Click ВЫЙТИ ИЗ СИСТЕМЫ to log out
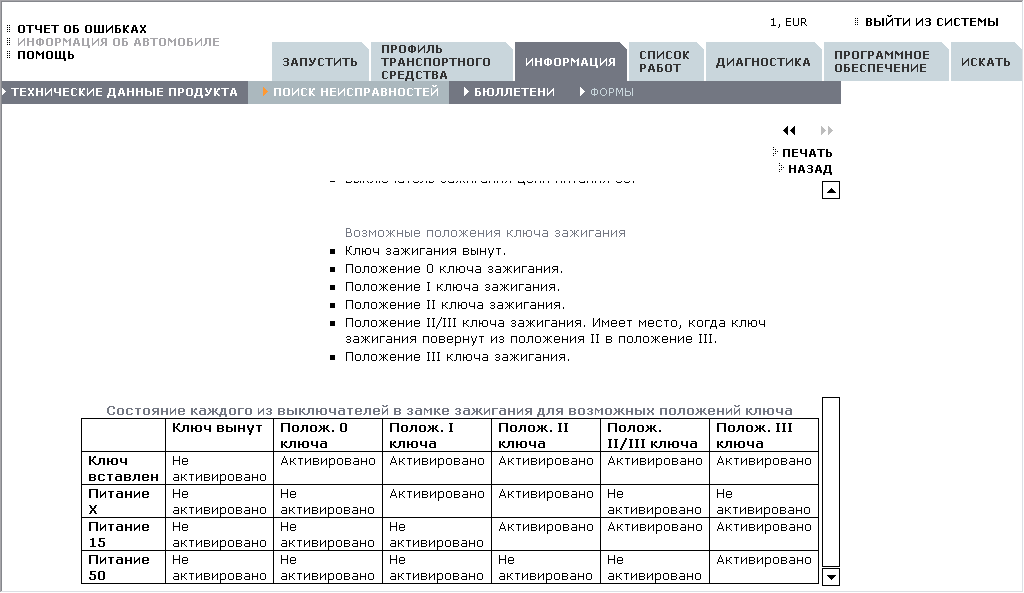Viewport: 1024px width, 593px height. click(x=932, y=22)
